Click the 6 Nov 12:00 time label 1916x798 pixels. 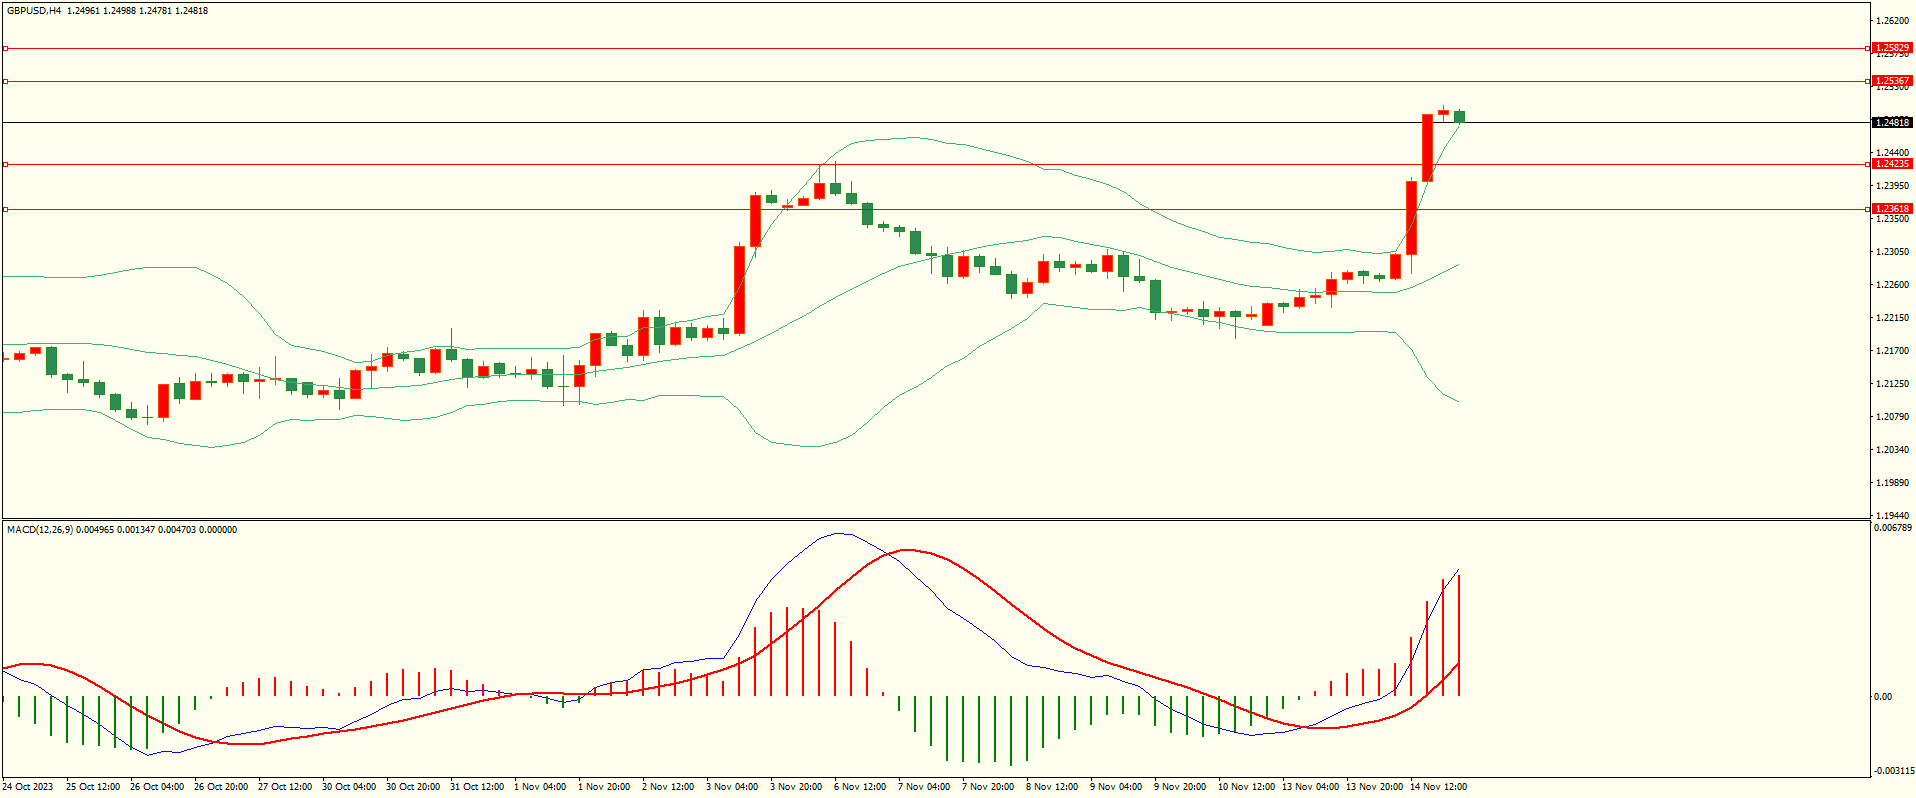tap(860, 787)
